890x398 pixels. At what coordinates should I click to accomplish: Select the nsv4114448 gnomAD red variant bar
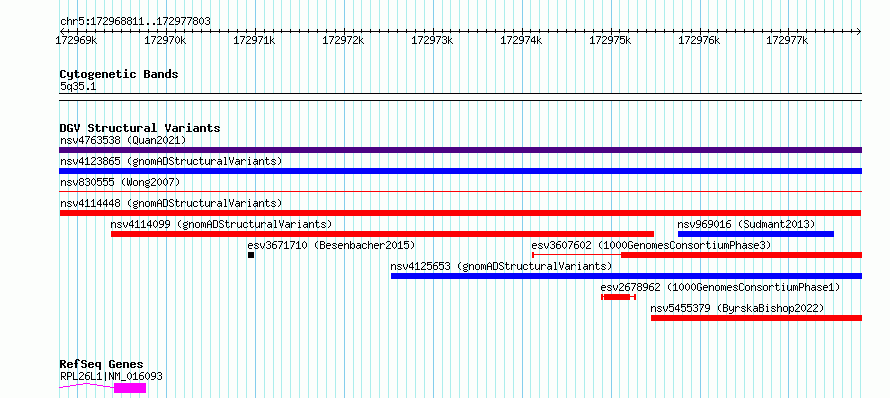[x=460, y=213]
